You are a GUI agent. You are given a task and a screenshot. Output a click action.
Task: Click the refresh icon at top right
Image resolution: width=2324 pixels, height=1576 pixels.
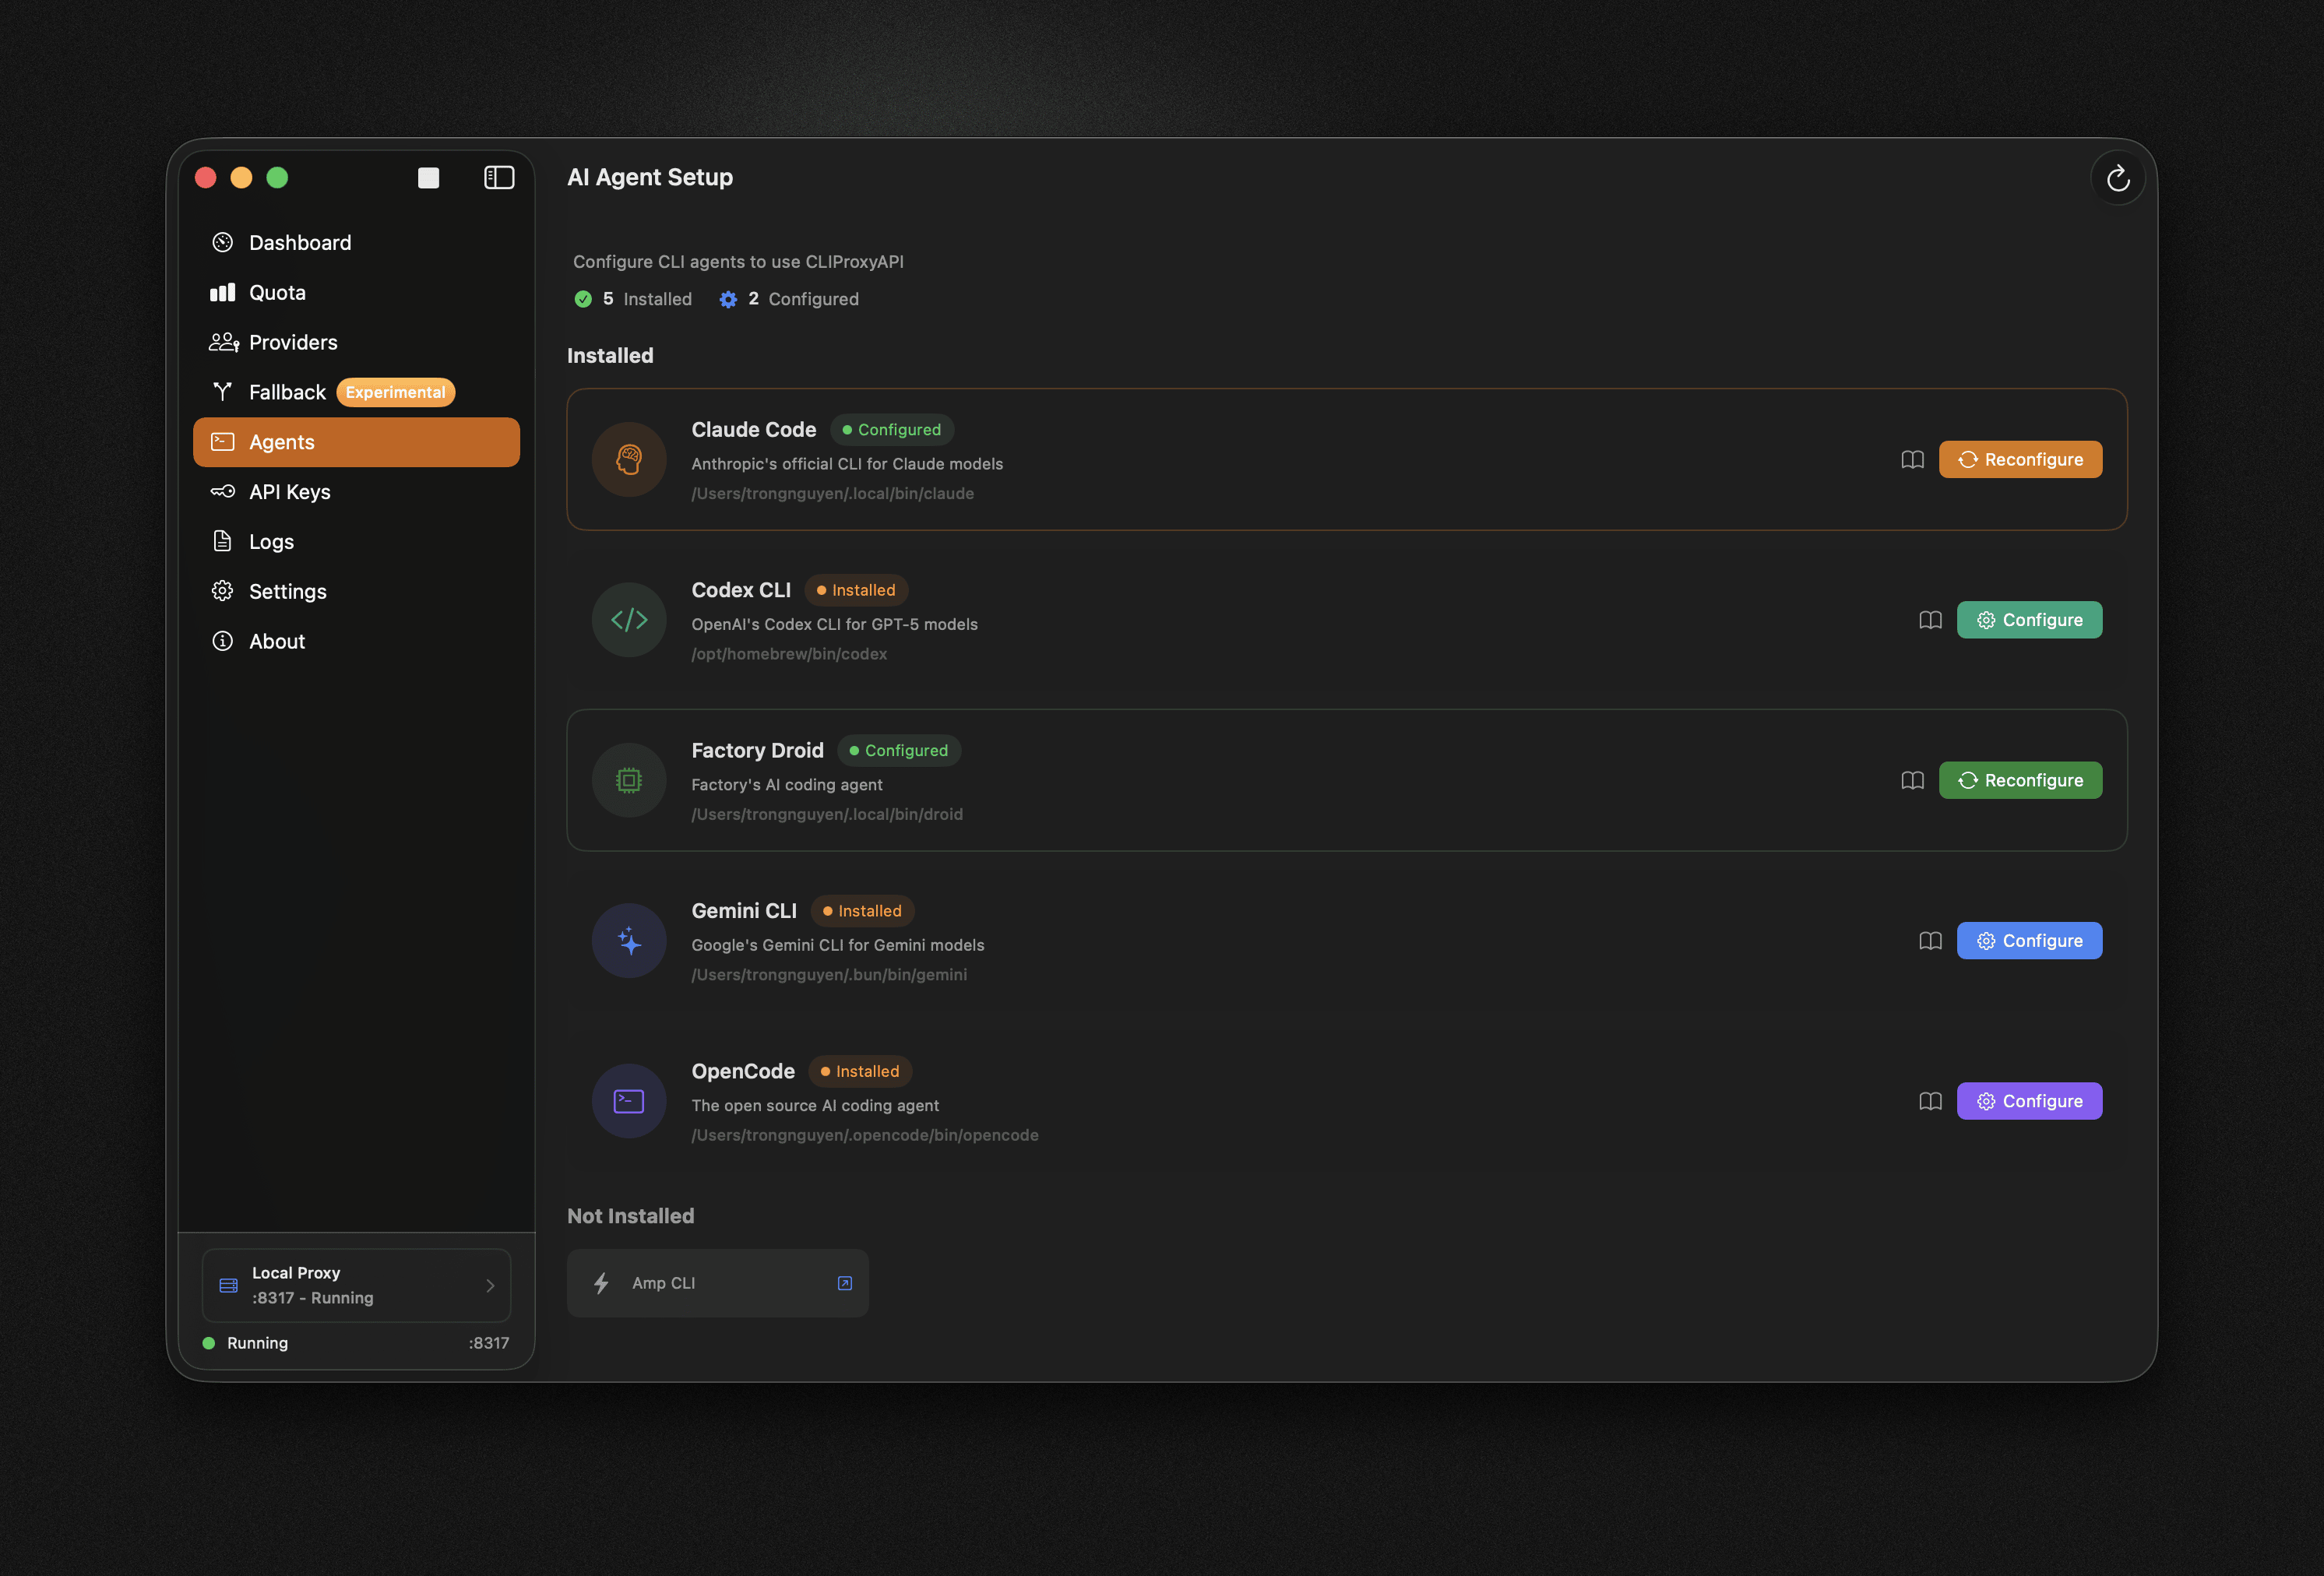click(2117, 178)
